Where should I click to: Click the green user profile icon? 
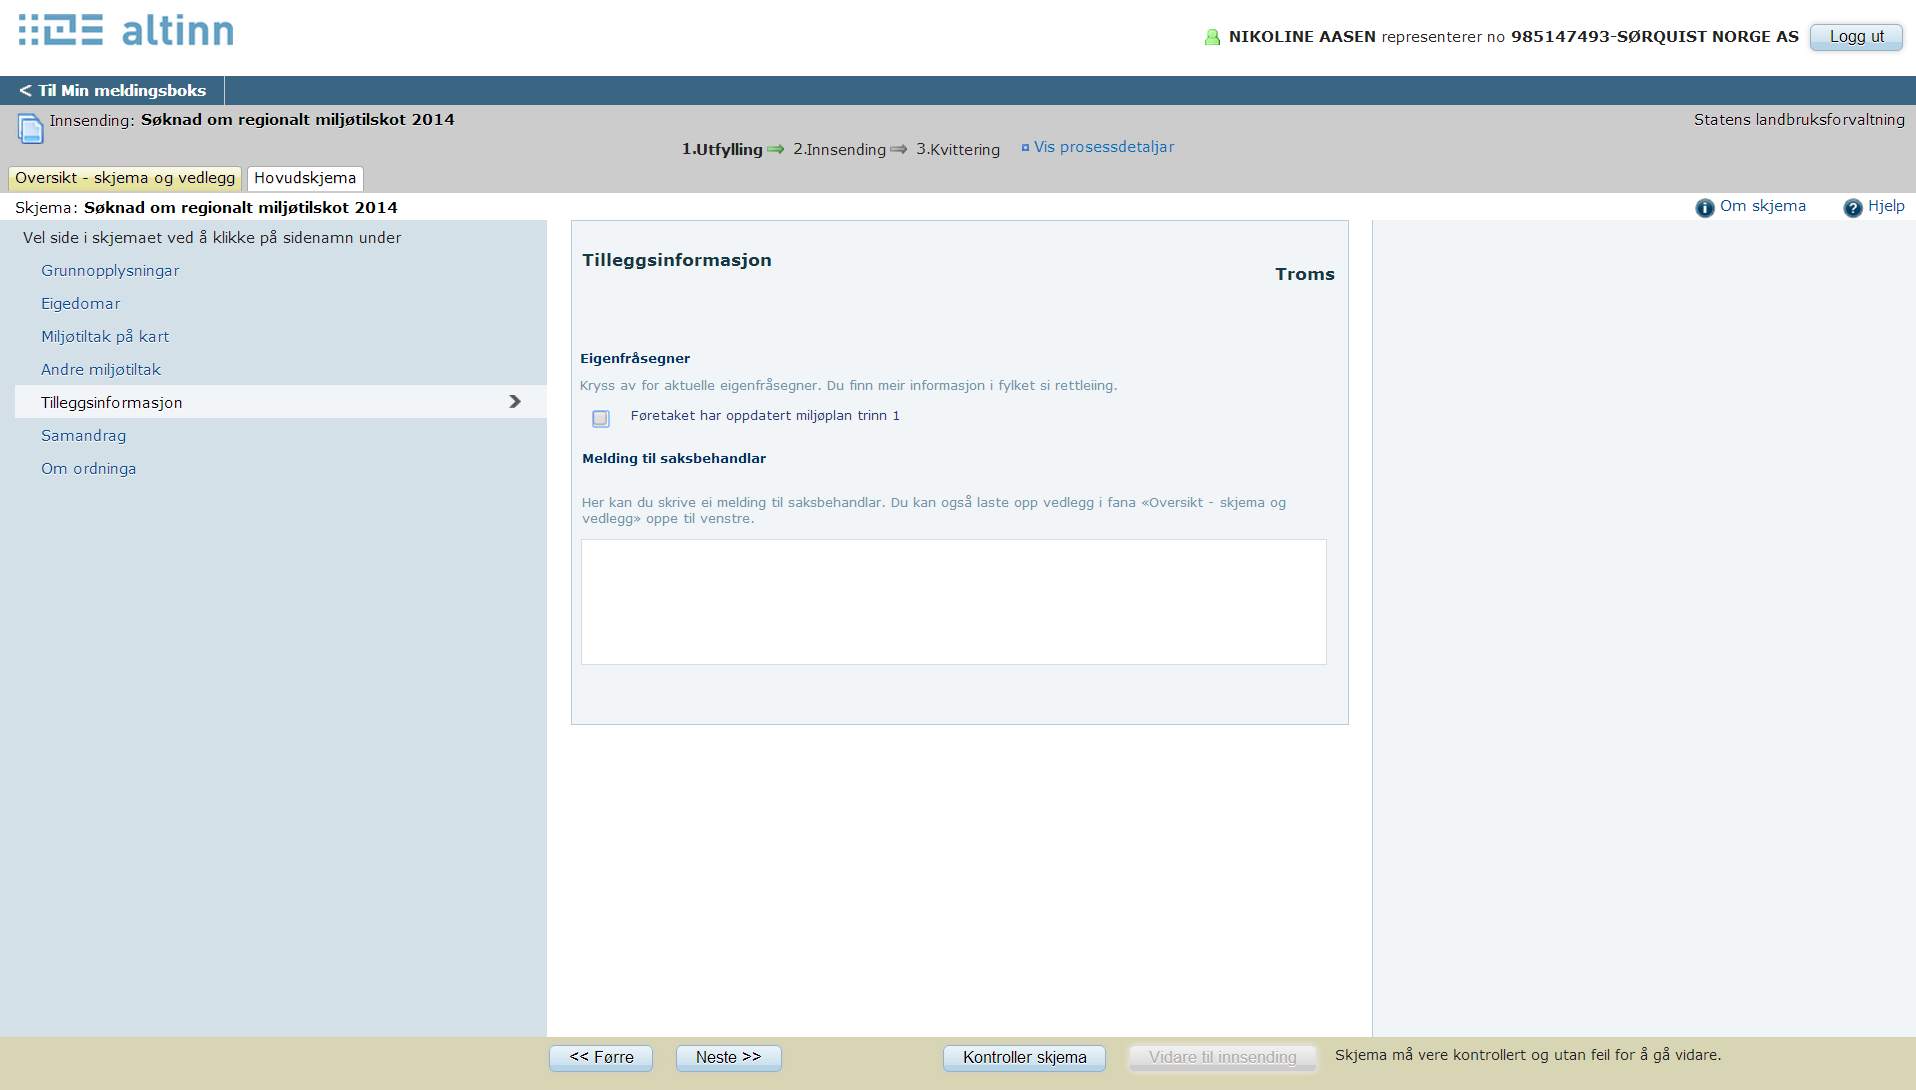point(1212,37)
